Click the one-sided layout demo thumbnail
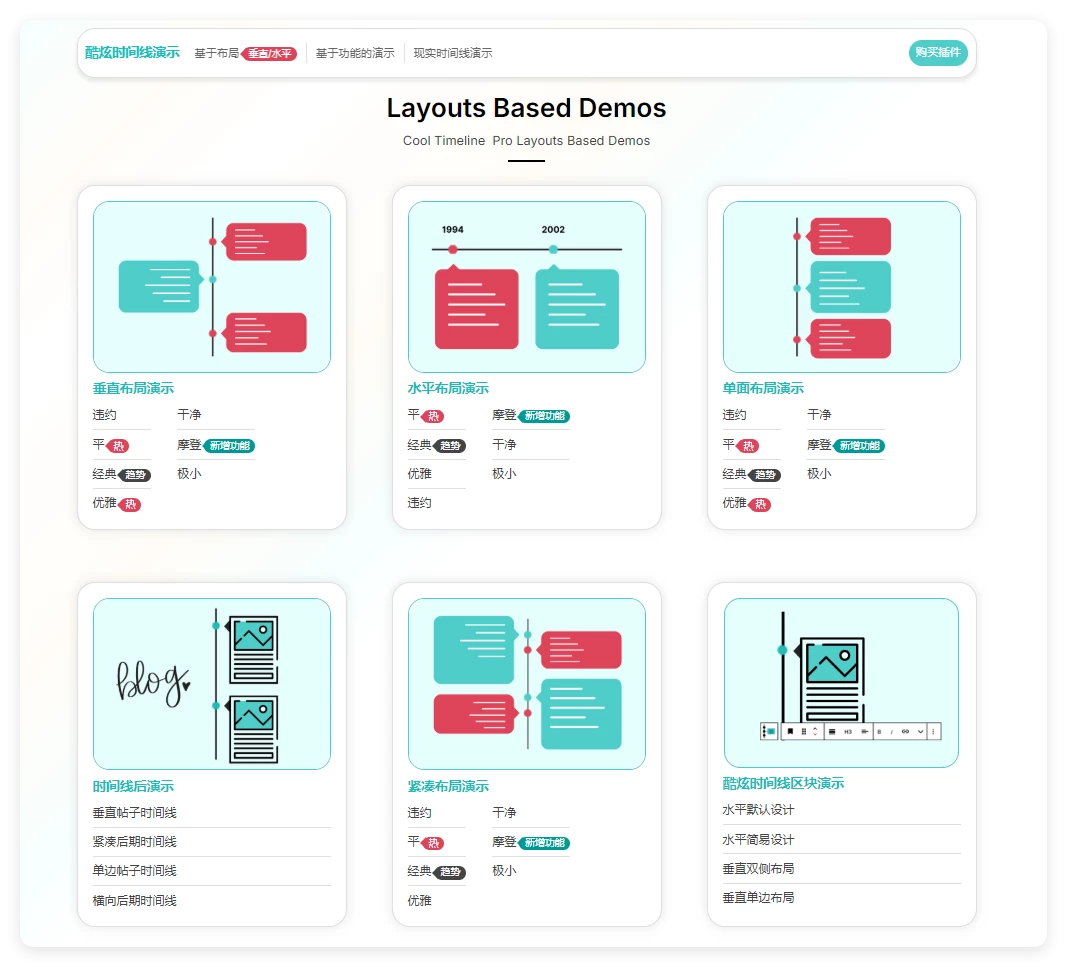The image size is (1067, 967). [841, 287]
